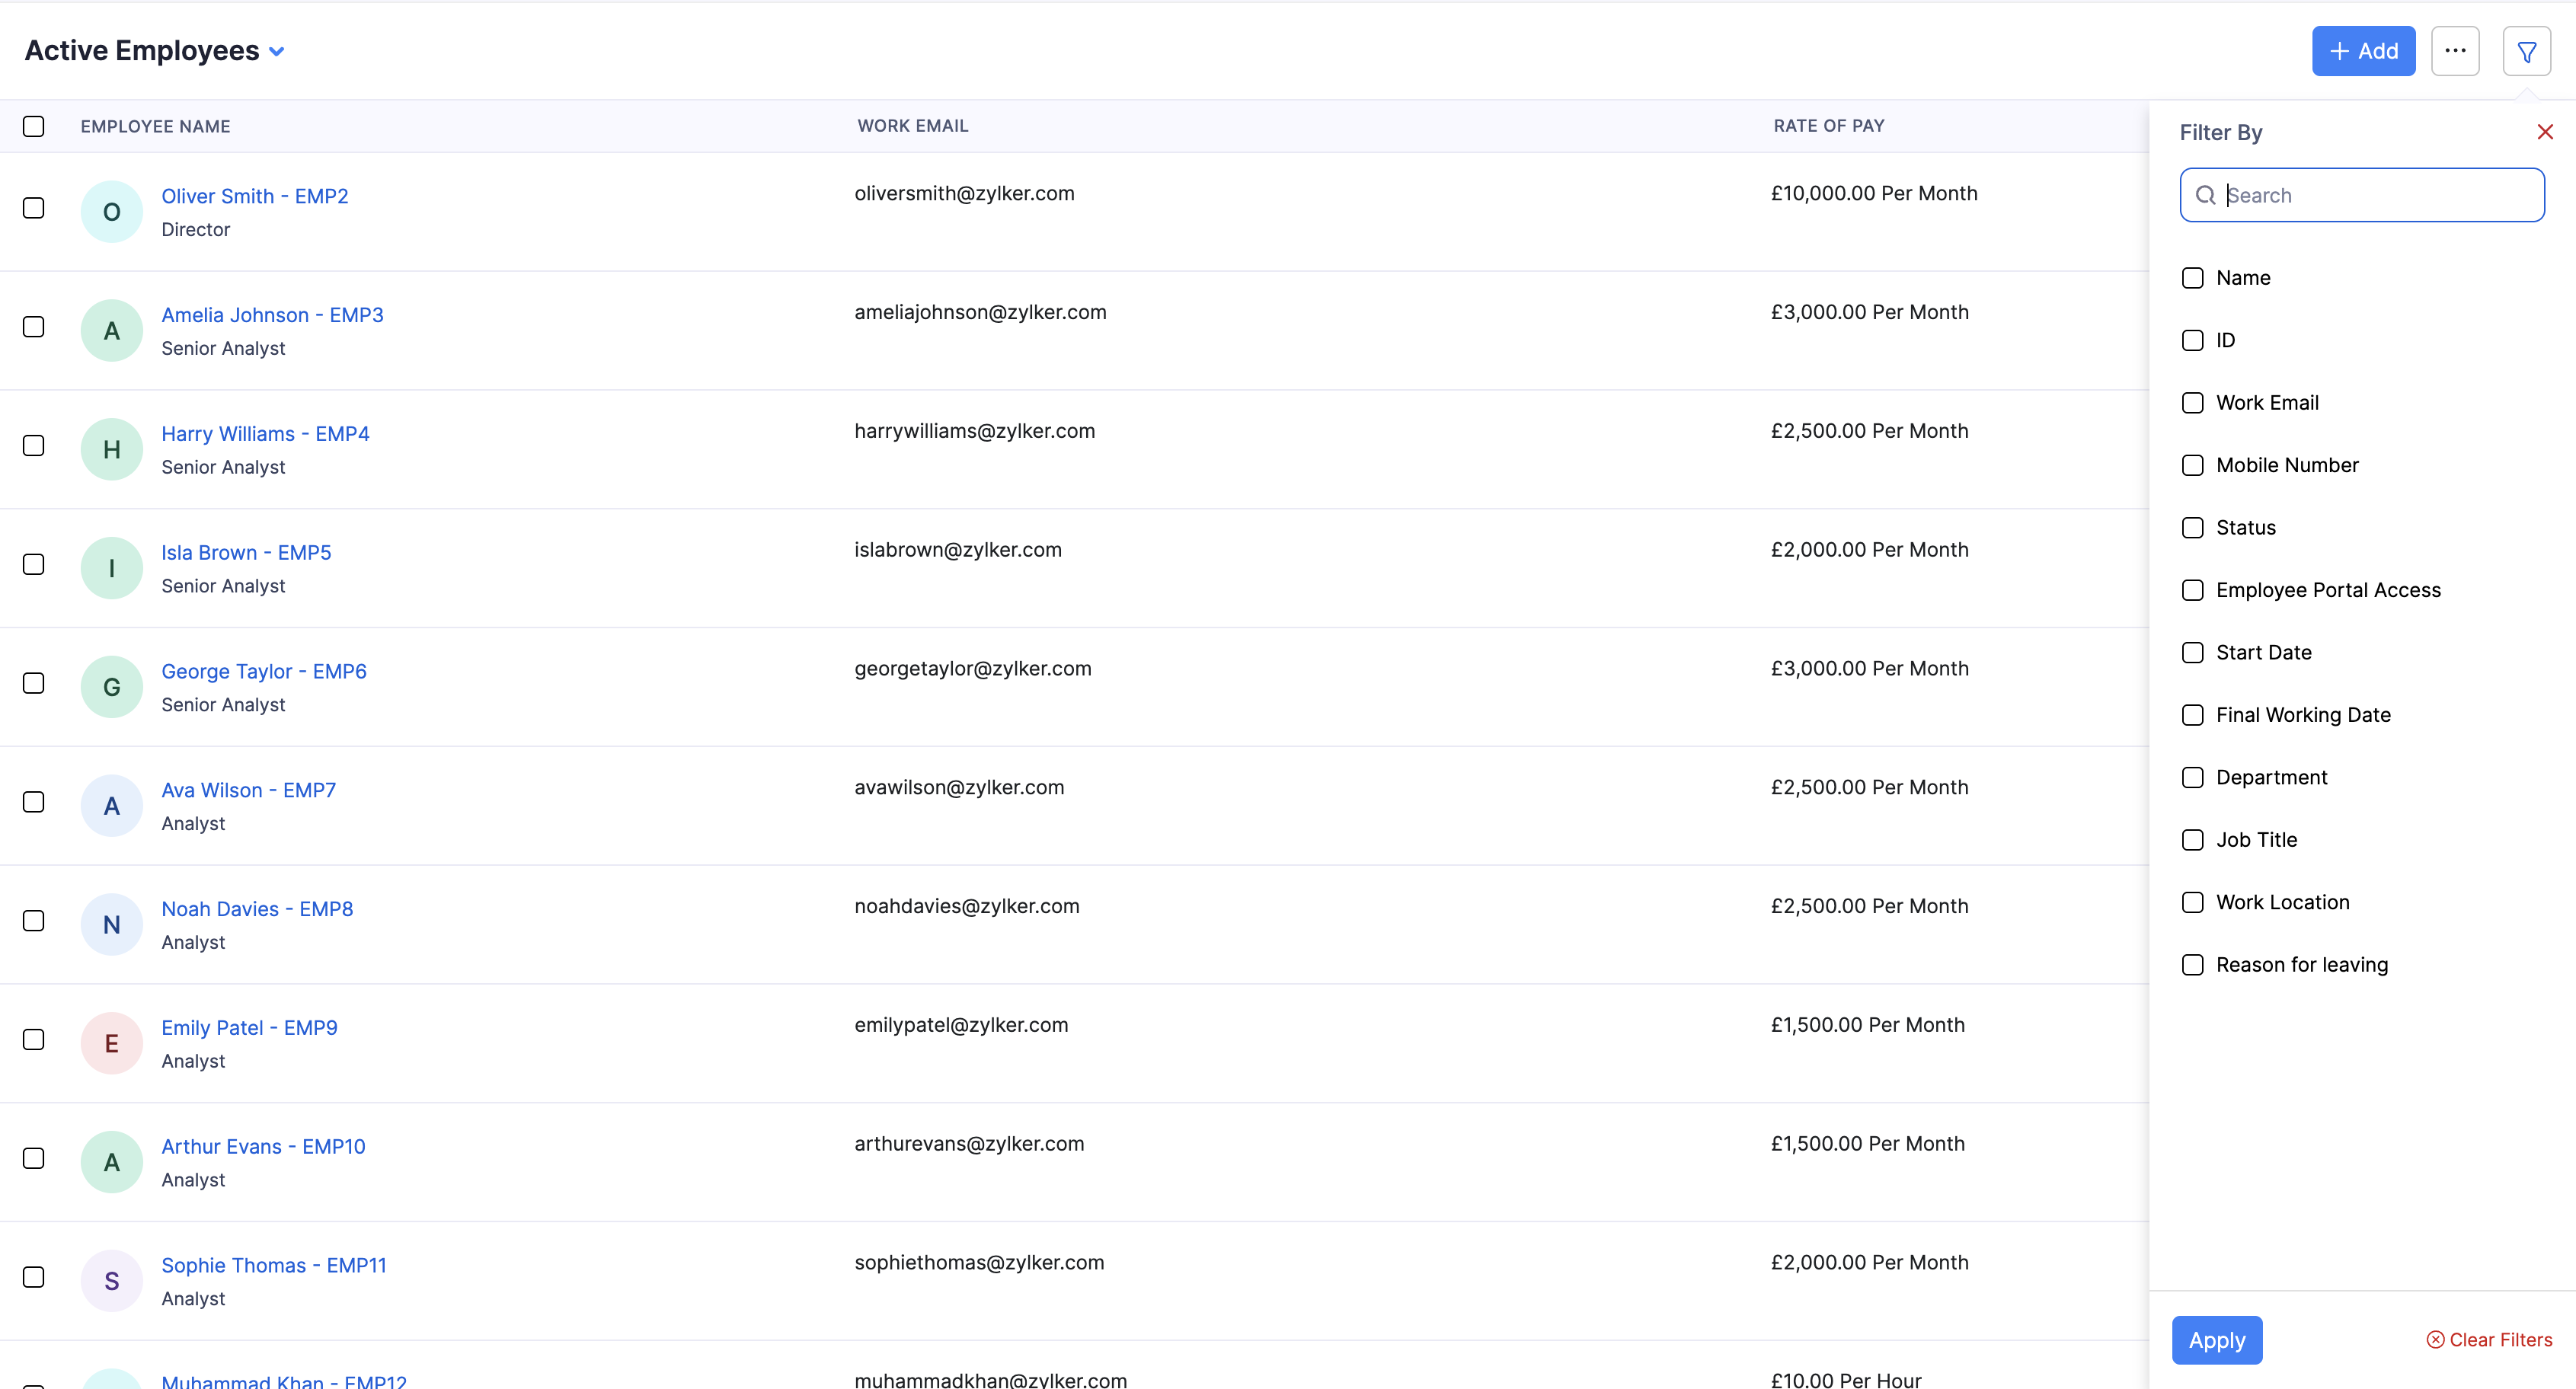Click the Add employee button
Screen dimensions: 2576x1389
[x=2363, y=51]
